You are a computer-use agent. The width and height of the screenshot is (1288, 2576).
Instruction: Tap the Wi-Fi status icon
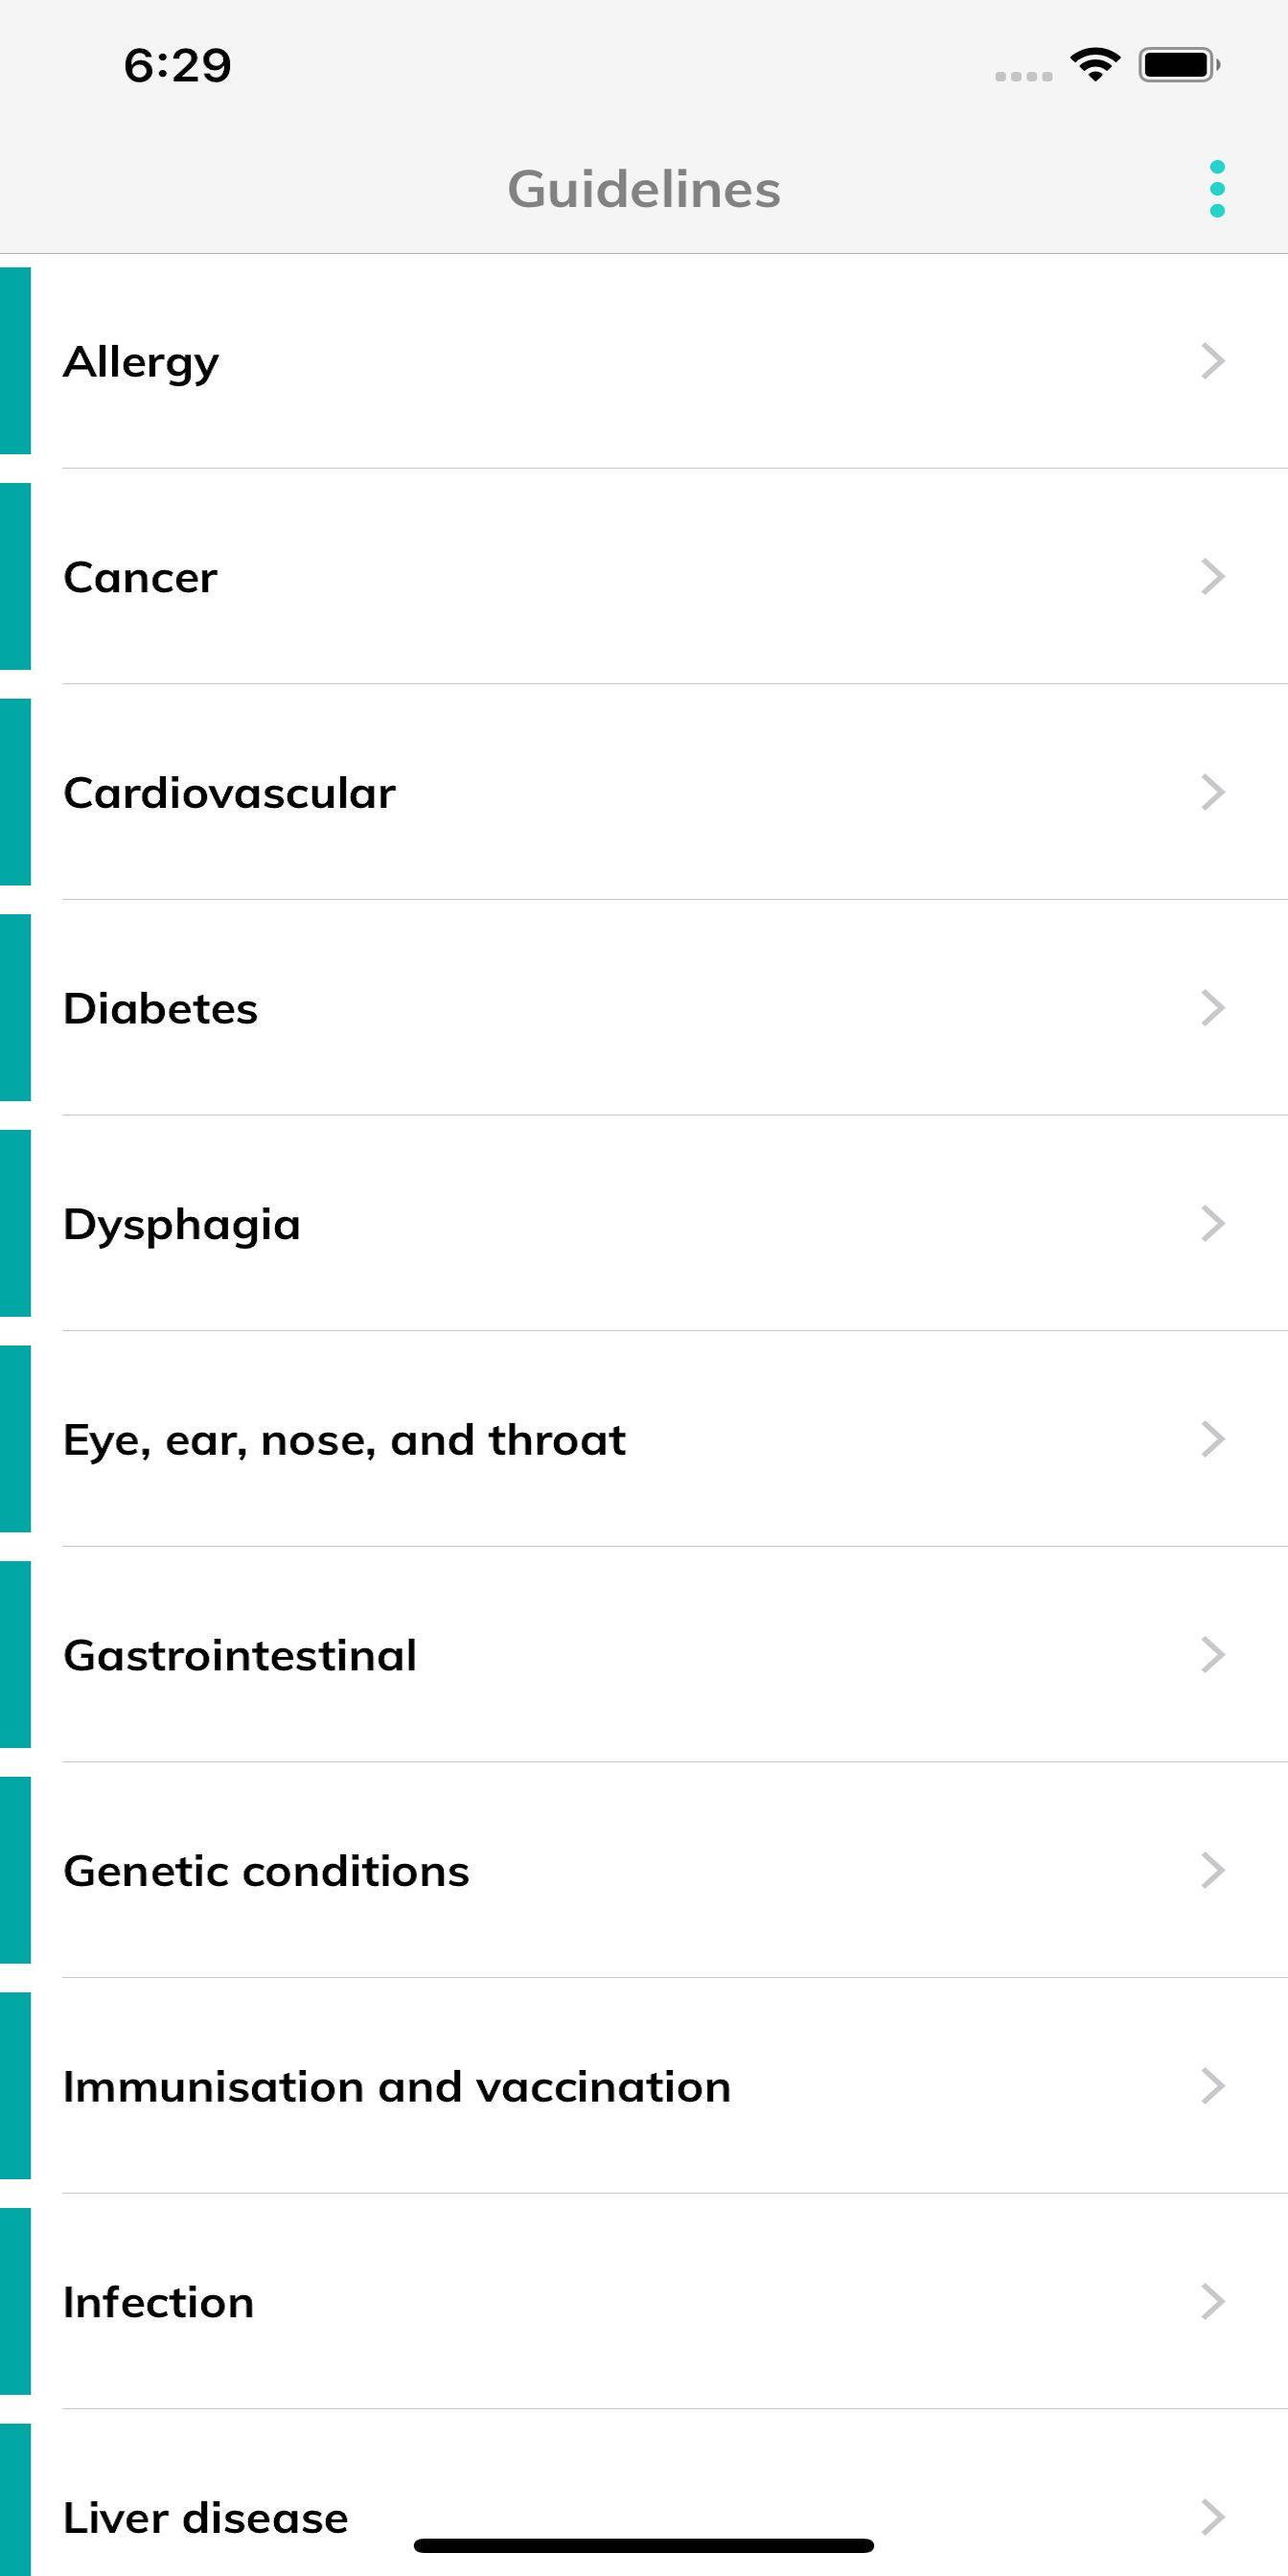point(1095,65)
